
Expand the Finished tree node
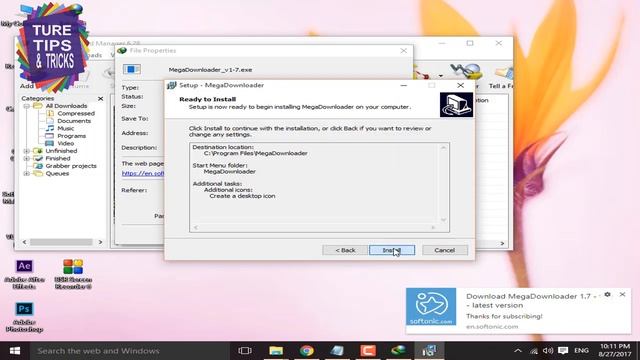pos(27,158)
